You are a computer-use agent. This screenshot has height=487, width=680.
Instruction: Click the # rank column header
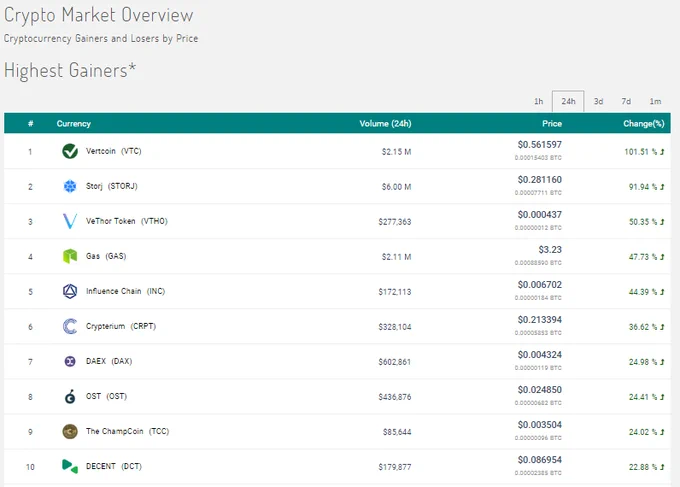click(30, 124)
